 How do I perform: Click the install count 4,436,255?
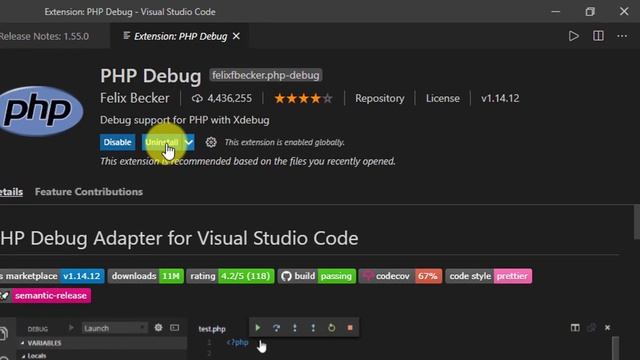229,98
